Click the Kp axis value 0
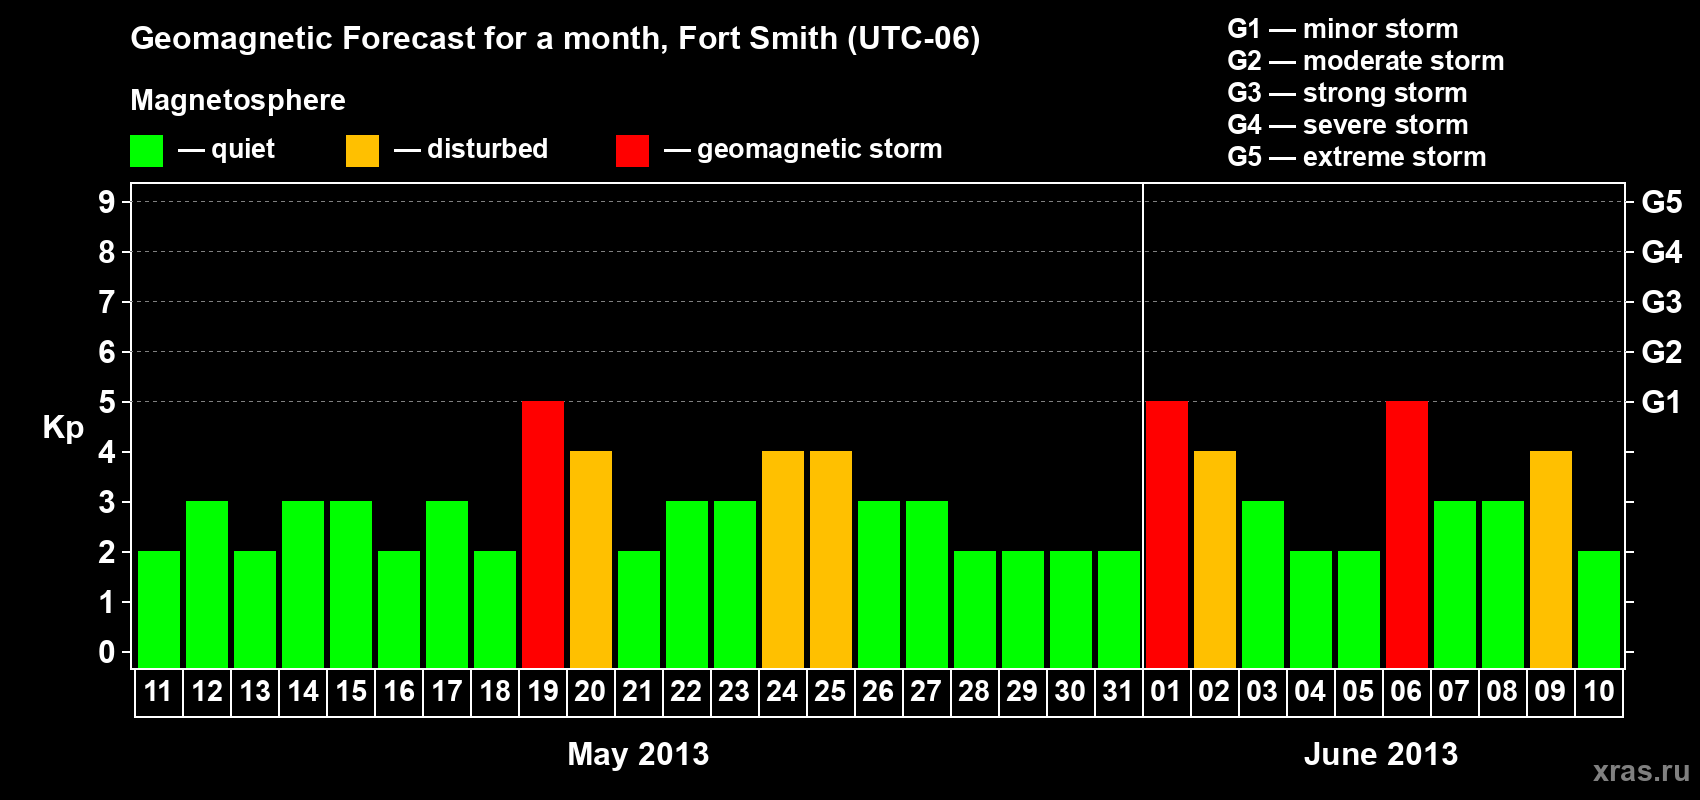The width and height of the screenshot is (1700, 800). pos(107,652)
